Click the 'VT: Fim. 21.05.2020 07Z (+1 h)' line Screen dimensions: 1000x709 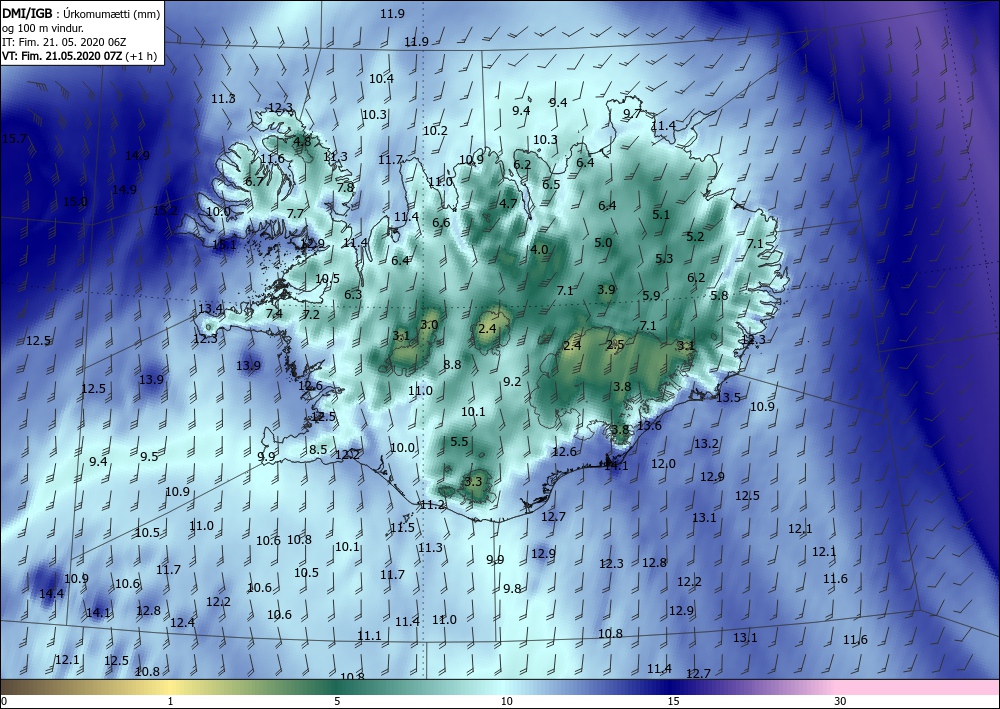click(x=80, y=56)
